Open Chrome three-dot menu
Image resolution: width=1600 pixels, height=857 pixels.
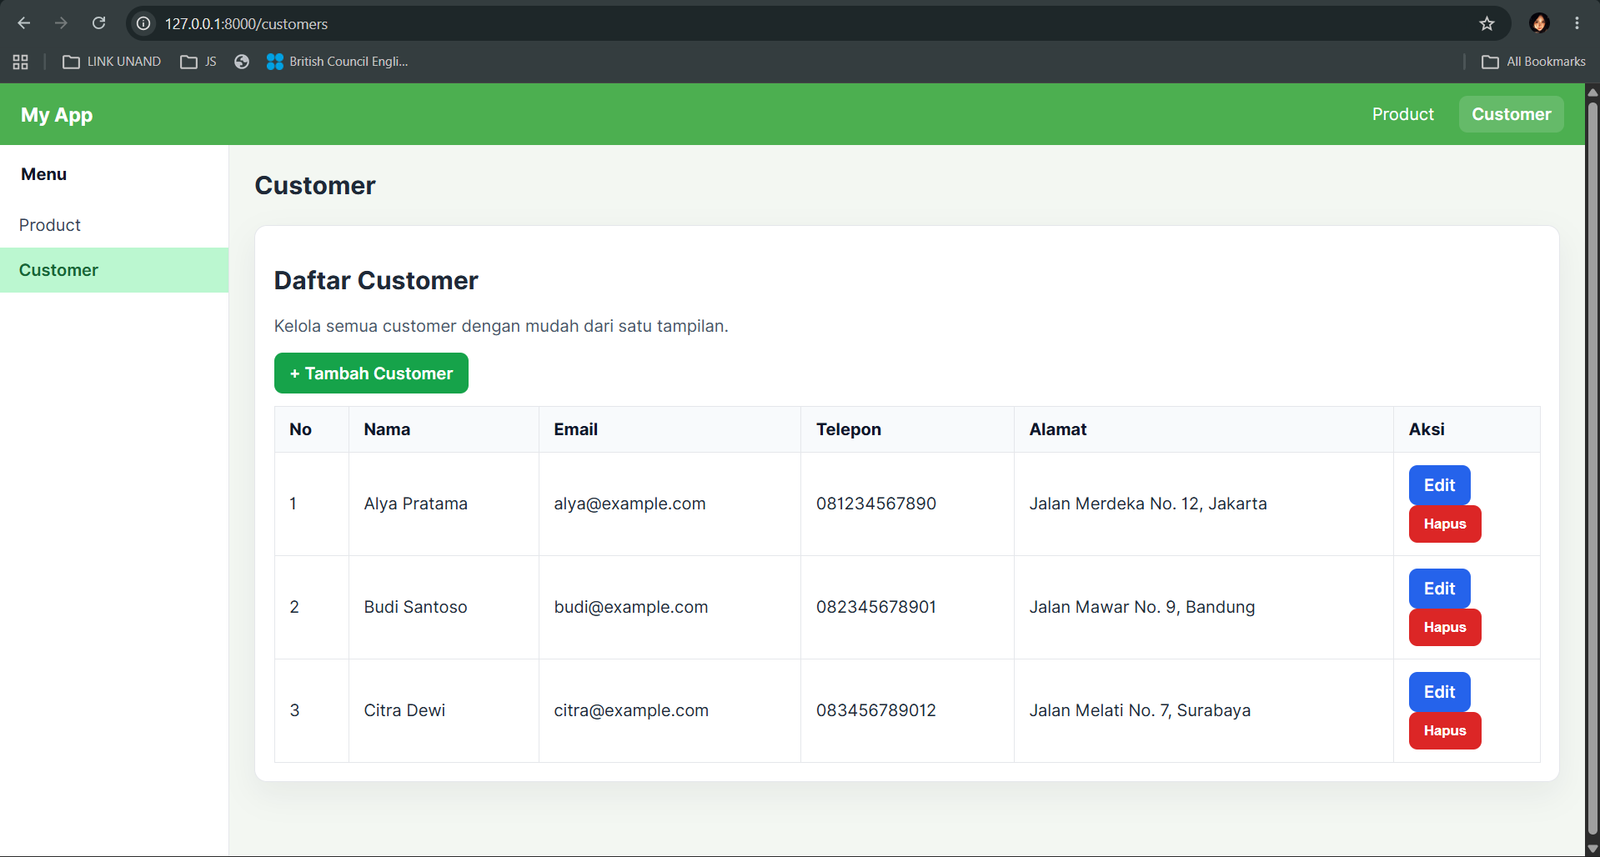[x=1577, y=23]
